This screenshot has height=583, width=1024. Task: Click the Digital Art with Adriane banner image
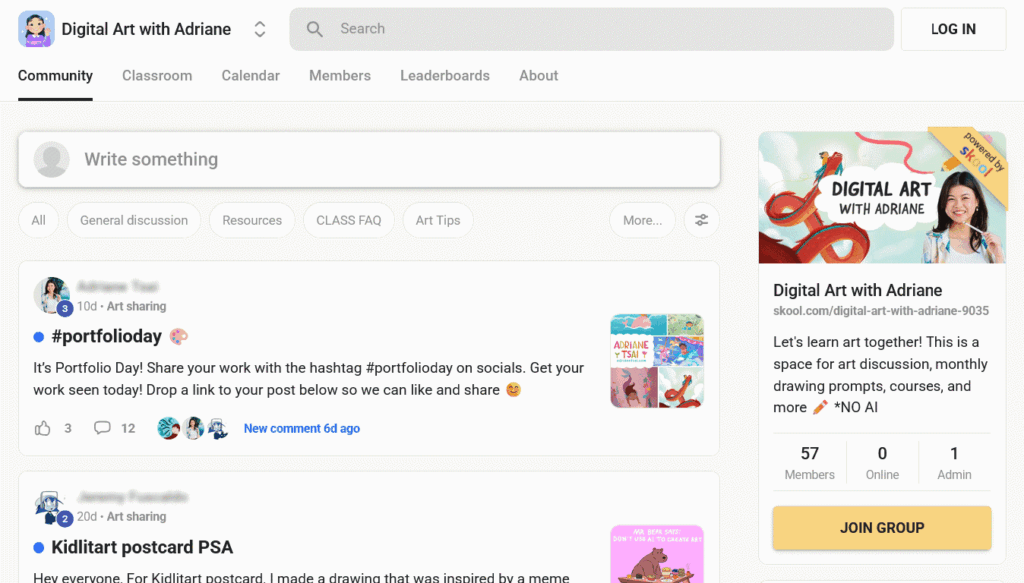coord(882,198)
